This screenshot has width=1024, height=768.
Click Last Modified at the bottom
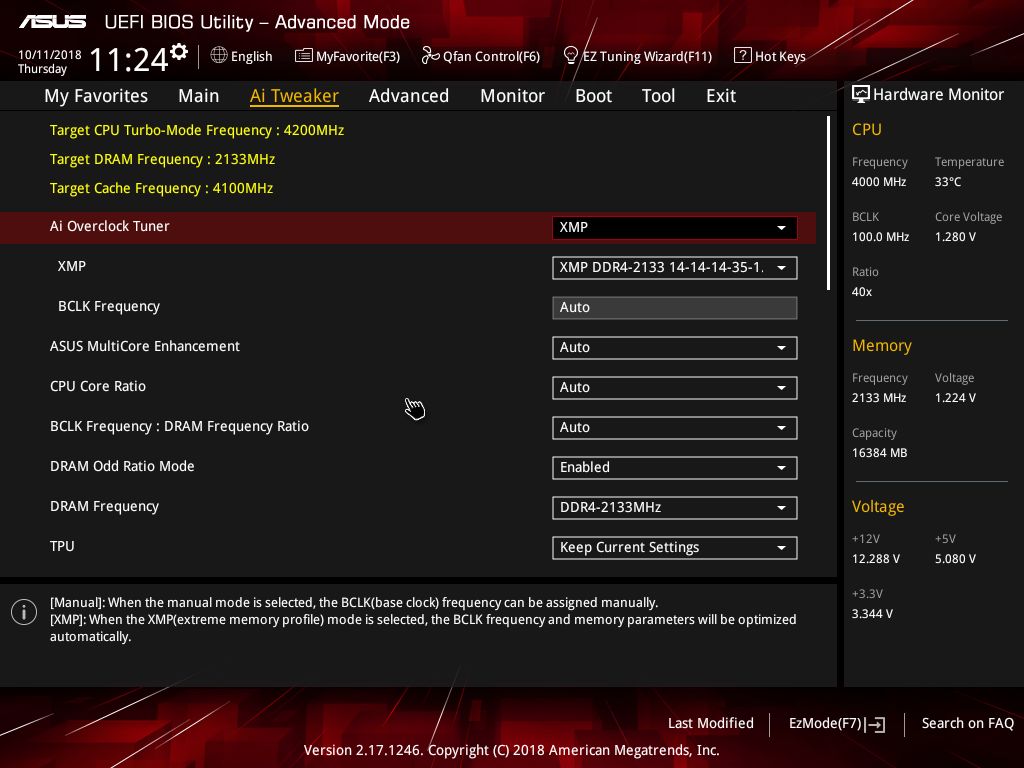(711, 724)
